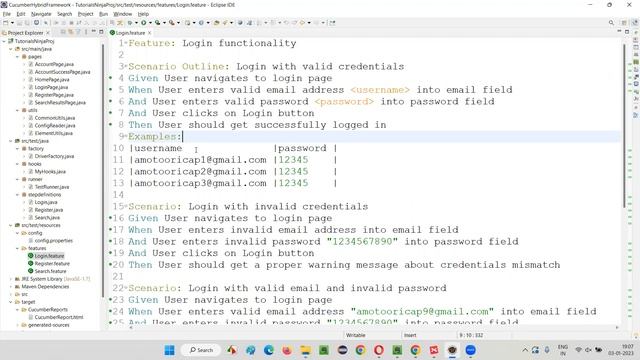Select config.properties in explorer
The width and height of the screenshot is (640, 360).
click(x=53, y=241)
